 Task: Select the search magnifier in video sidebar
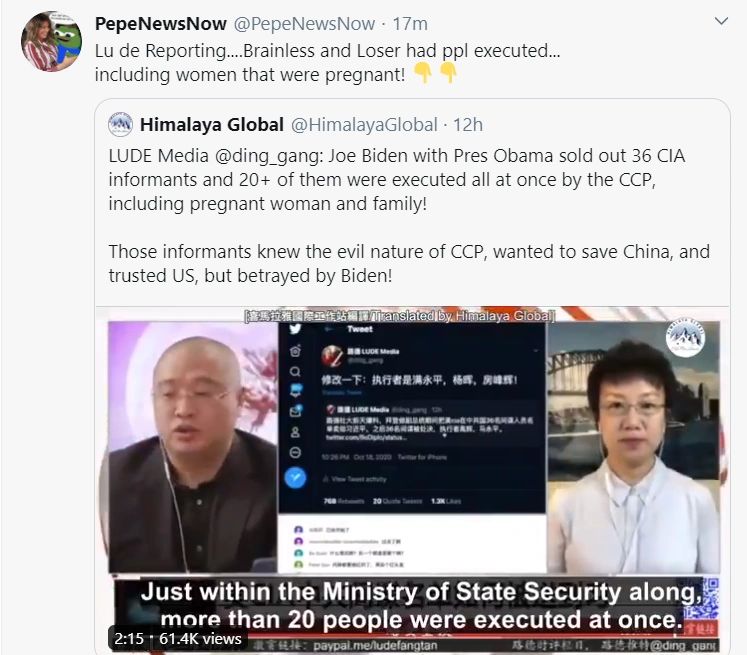coord(295,371)
